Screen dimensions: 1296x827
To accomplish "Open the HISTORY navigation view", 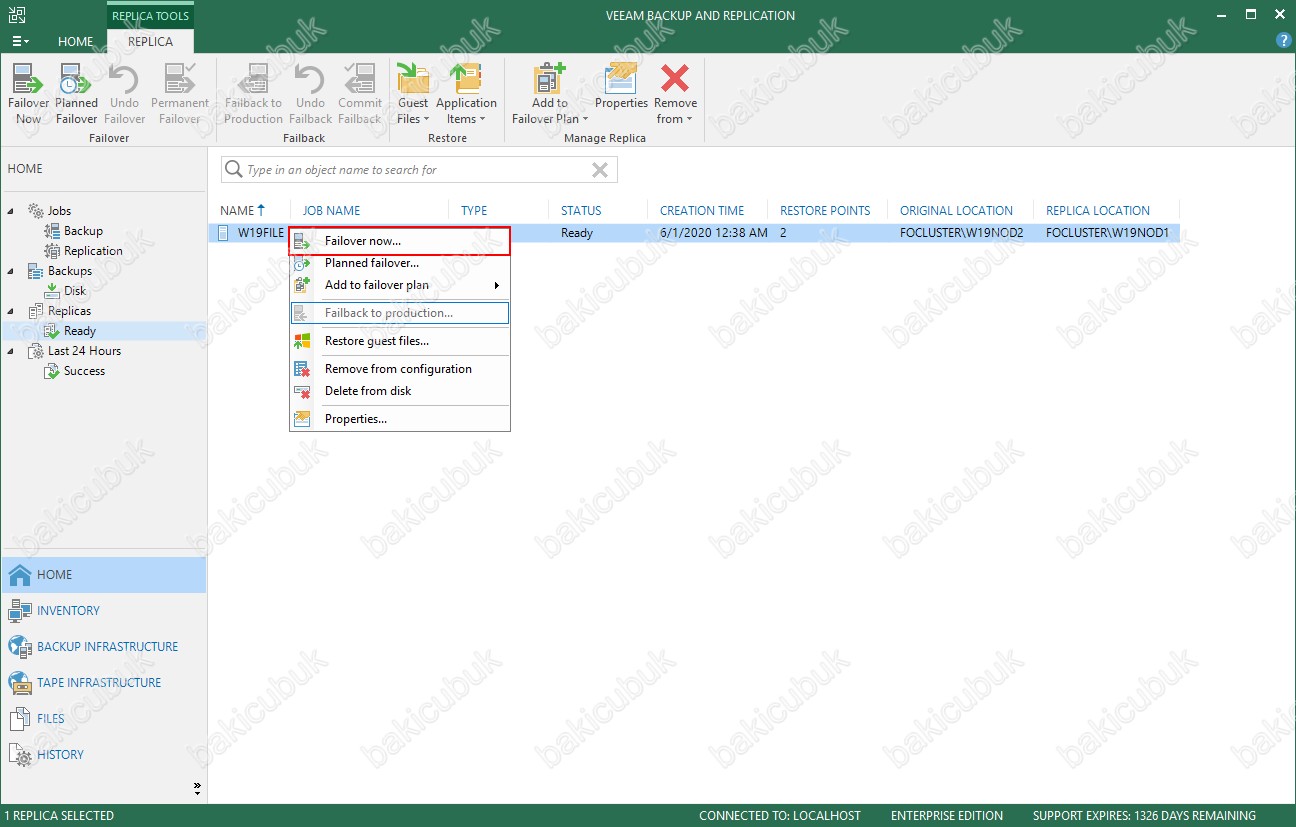I will (x=103, y=755).
